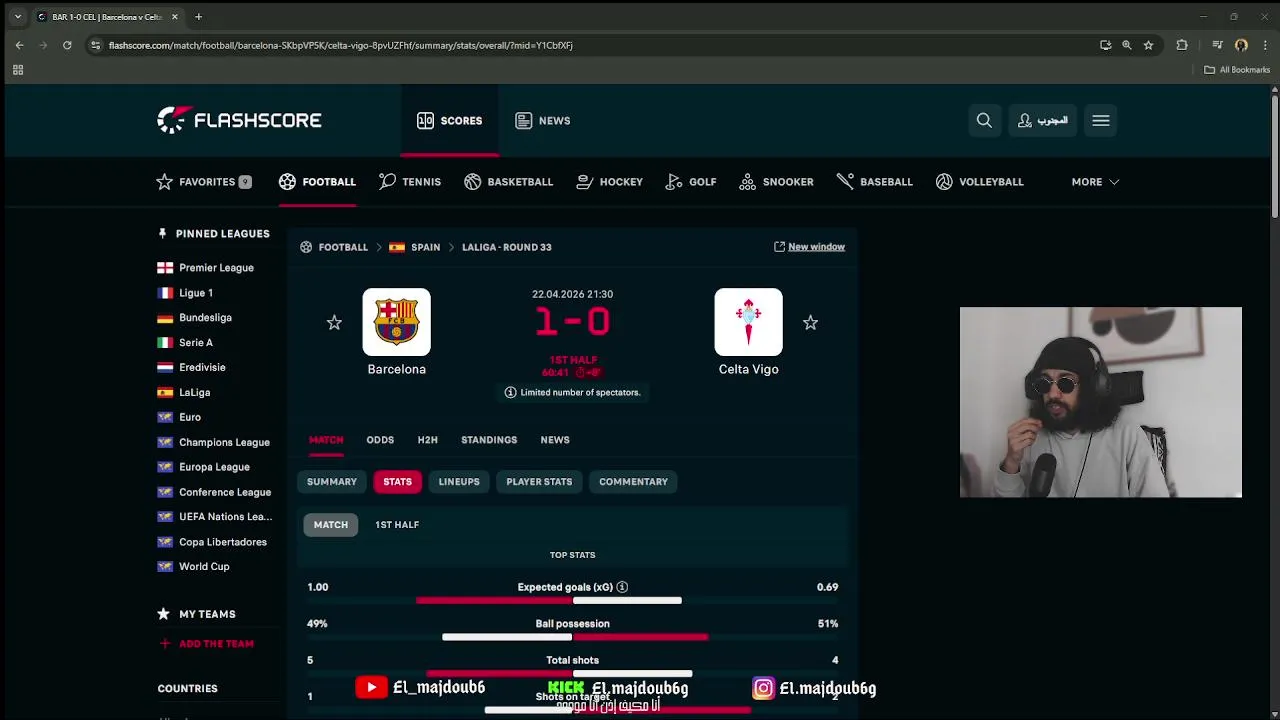Switch to the match News tab
Viewport: 1280px width, 720px height.
pyautogui.click(x=555, y=440)
